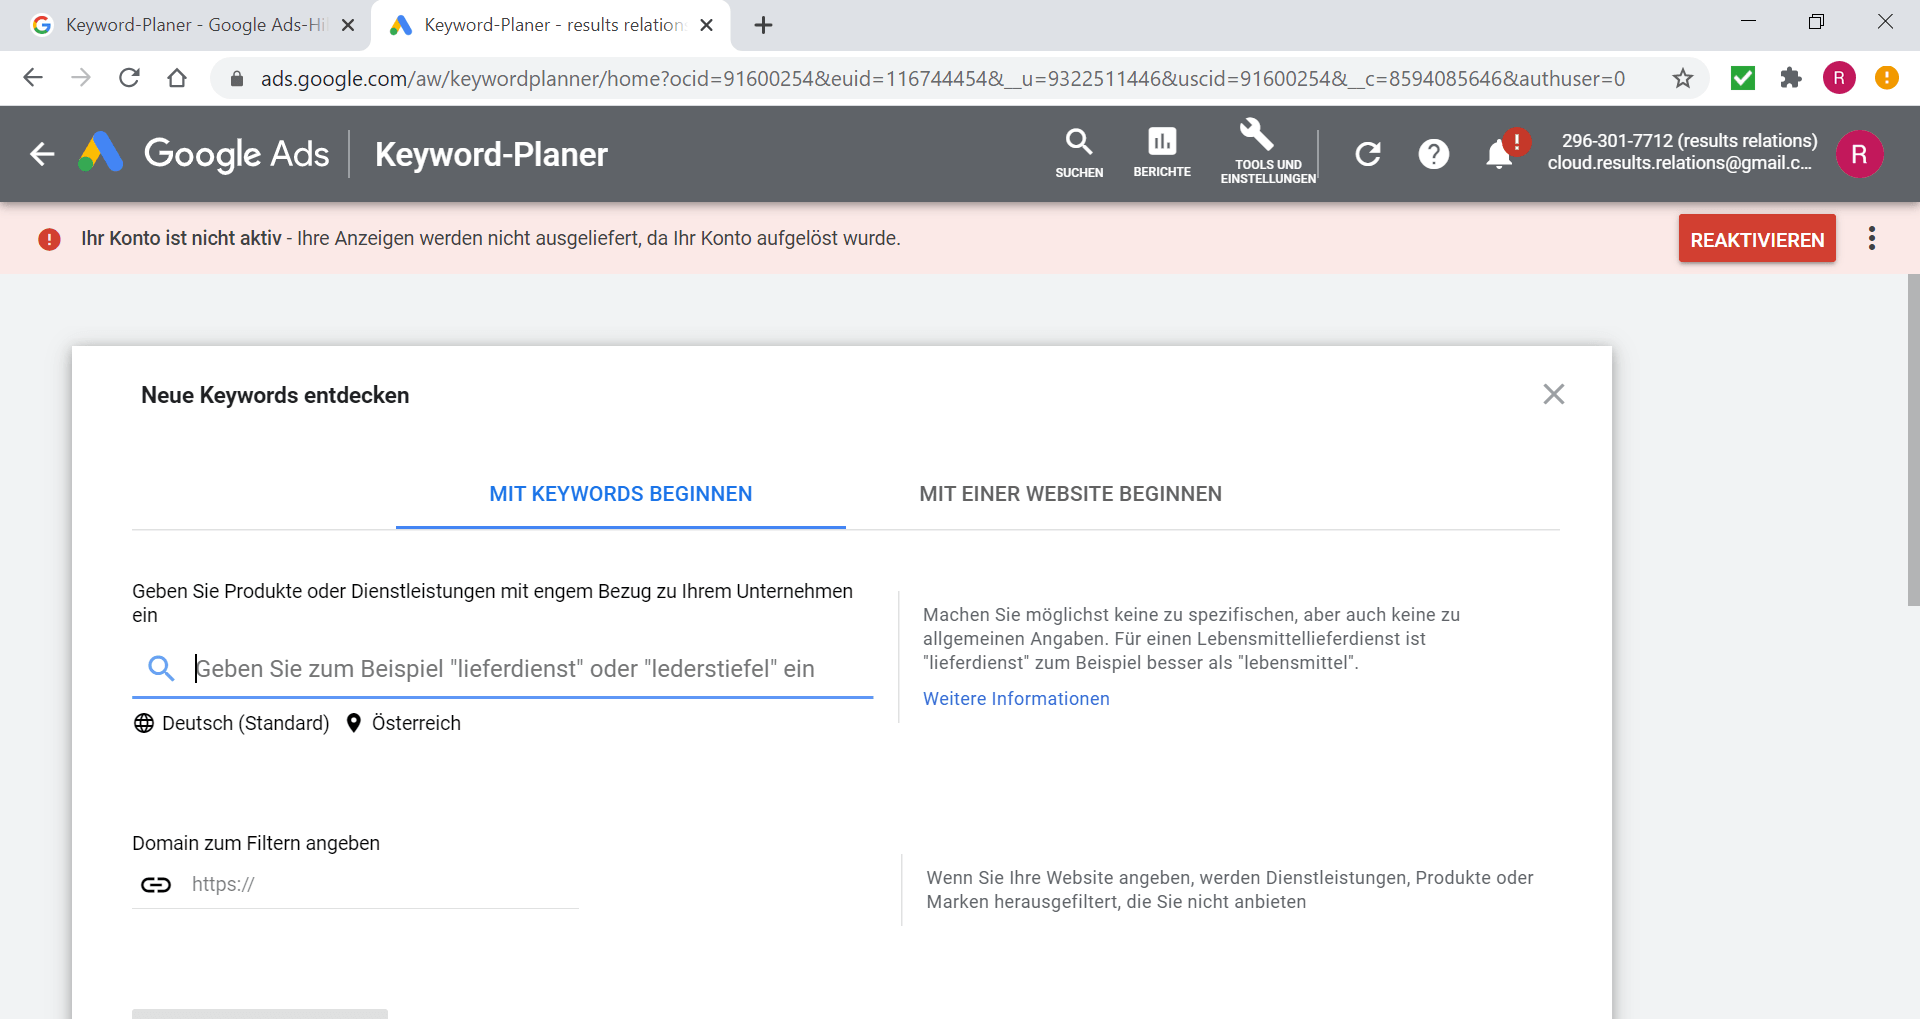Click the address bar URL
The height and width of the screenshot is (1019, 1920).
tap(942, 78)
